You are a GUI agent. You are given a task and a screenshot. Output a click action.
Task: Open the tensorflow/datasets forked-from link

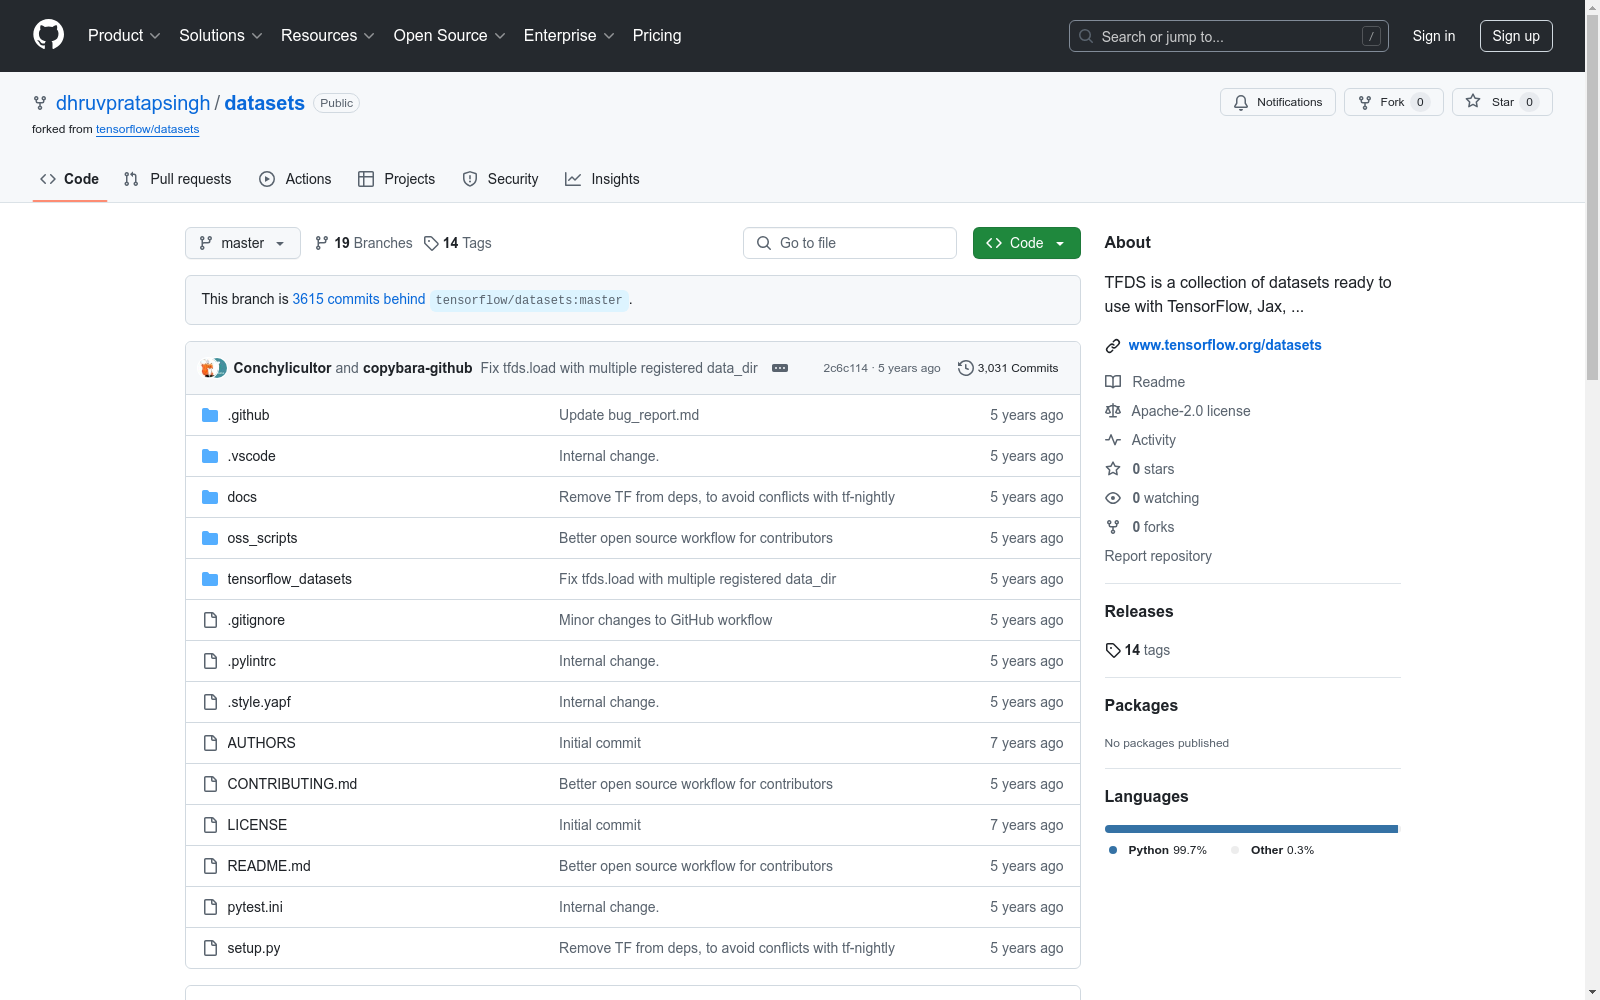coord(147,129)
